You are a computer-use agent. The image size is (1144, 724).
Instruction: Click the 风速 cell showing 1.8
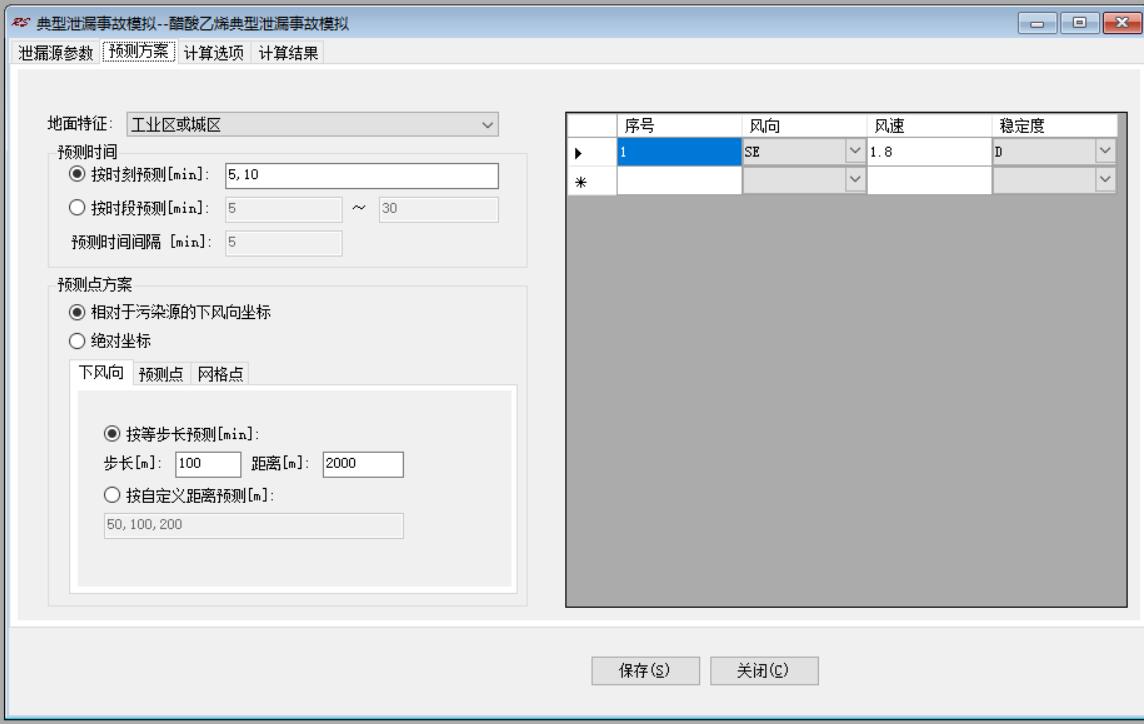pos(929,152)
